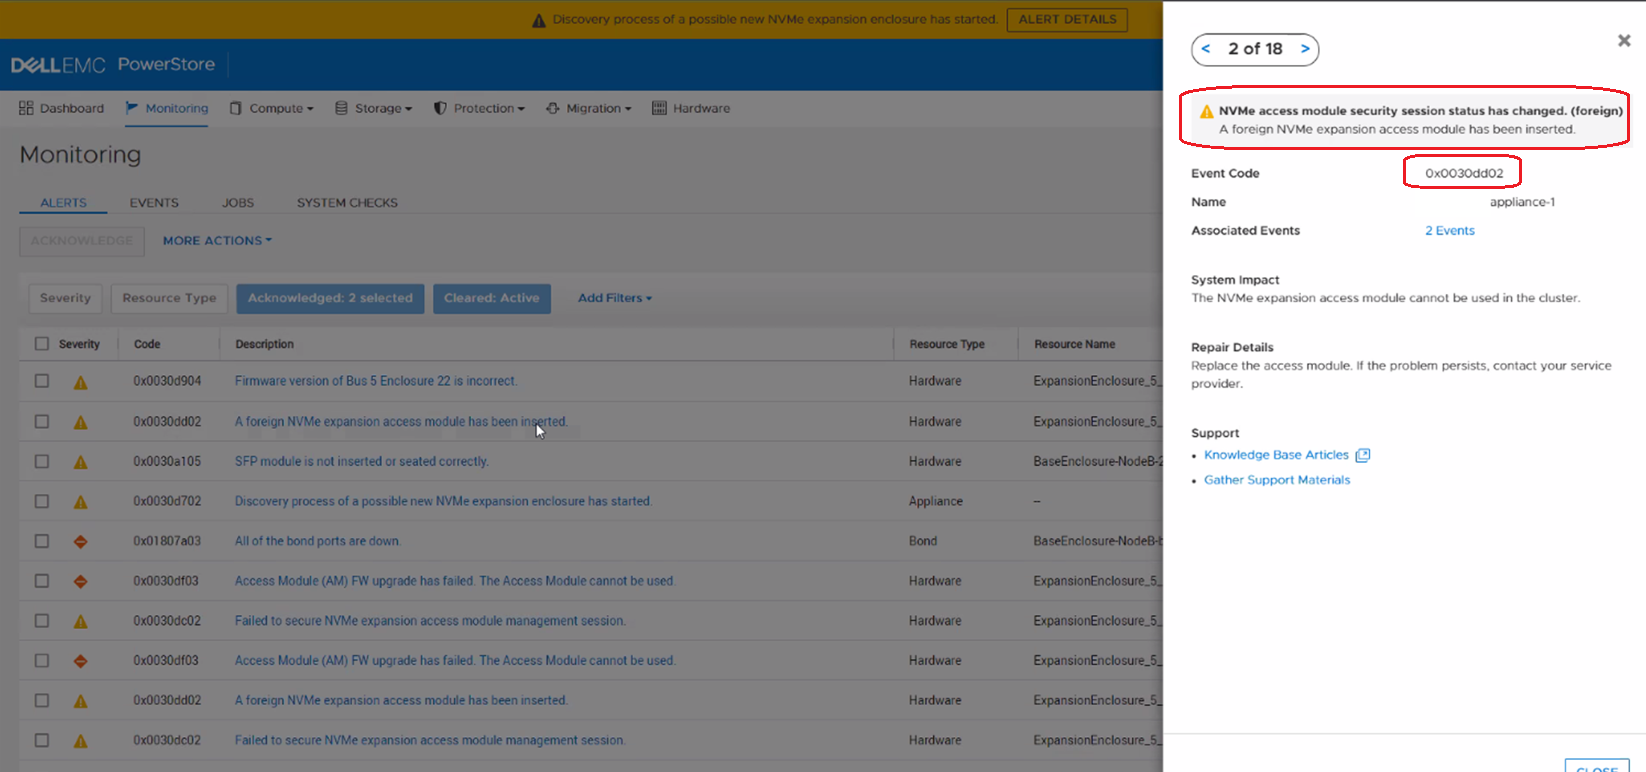Click the Alert Details banner button
Screen dimensions: 1646x772
(1067, 19)
